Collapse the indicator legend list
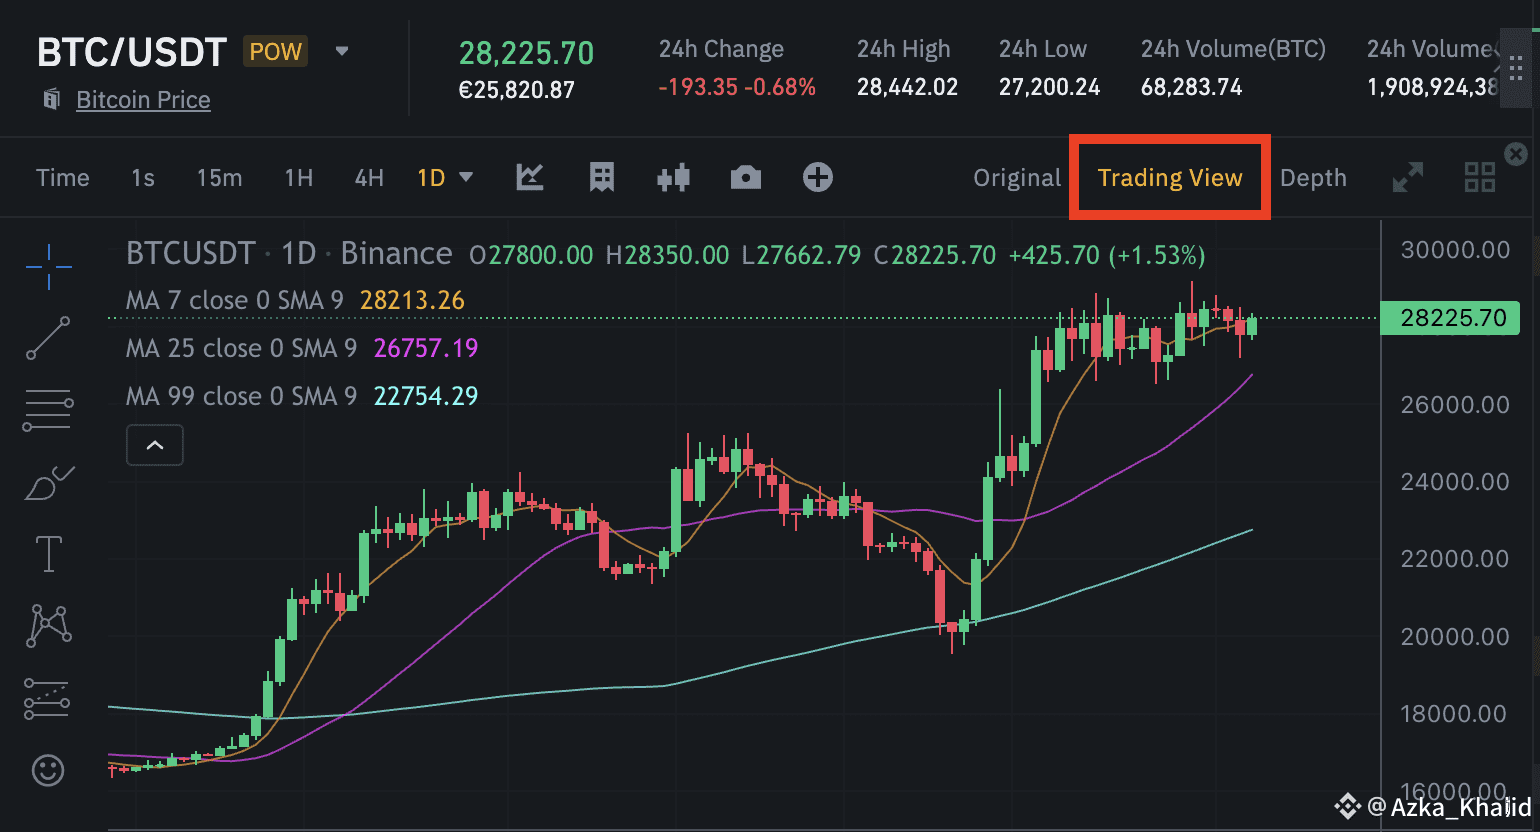This screenshot has width=1540, height=832. tap(155, 445)
